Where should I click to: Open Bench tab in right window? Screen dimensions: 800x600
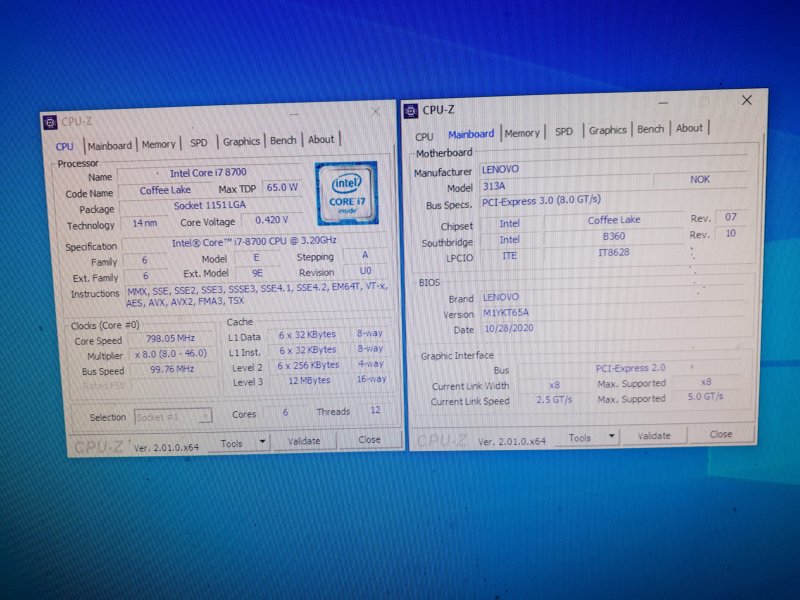pyautogui.click(x=651, y=129)
